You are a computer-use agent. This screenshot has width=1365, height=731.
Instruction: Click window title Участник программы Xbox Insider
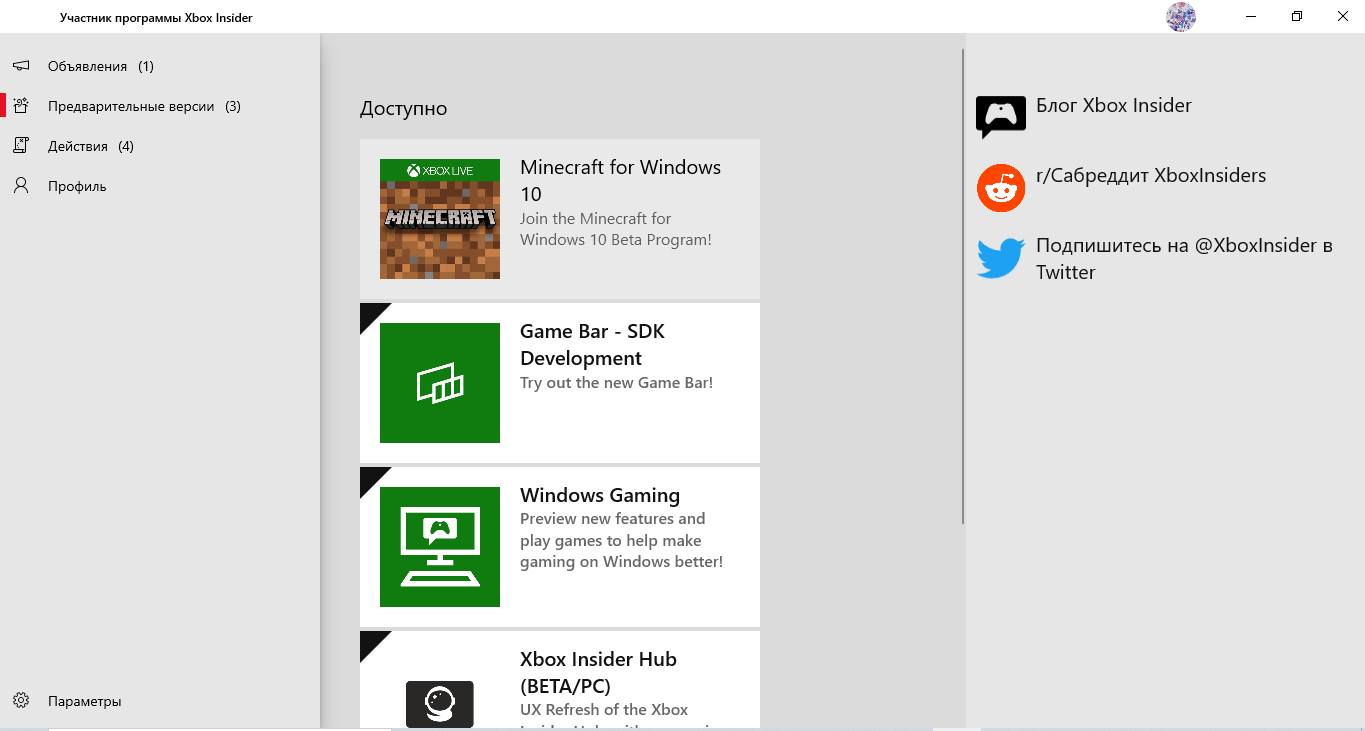pos(156,17)
